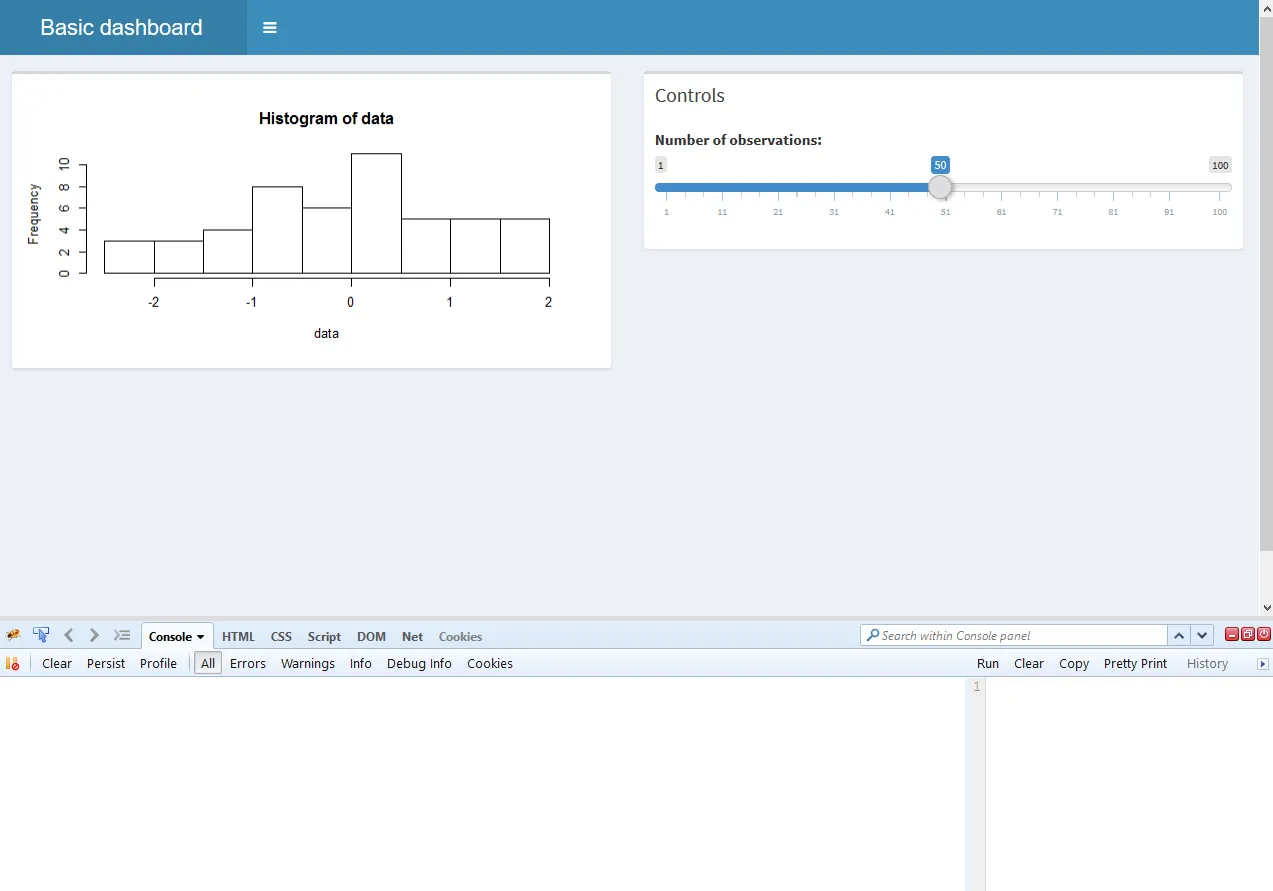Click the observations slider handle at 50
The width and height of the screenshot is (1273, 891).
[940, 187]
